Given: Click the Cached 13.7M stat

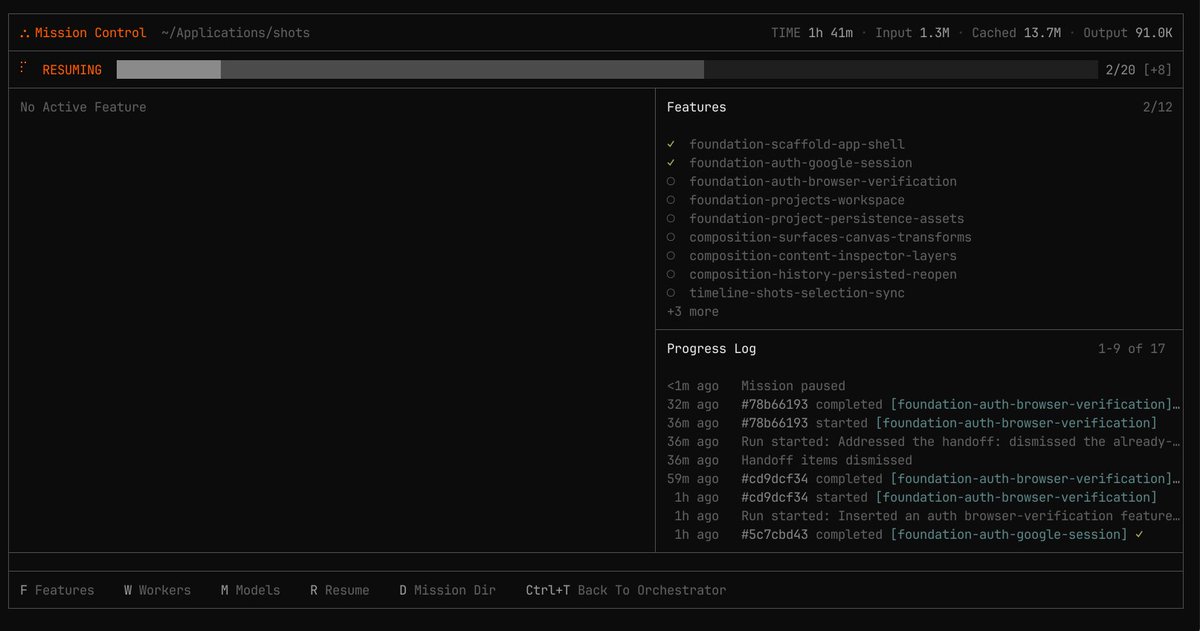Looking at the screenshot, I should tap(1016, 33).
